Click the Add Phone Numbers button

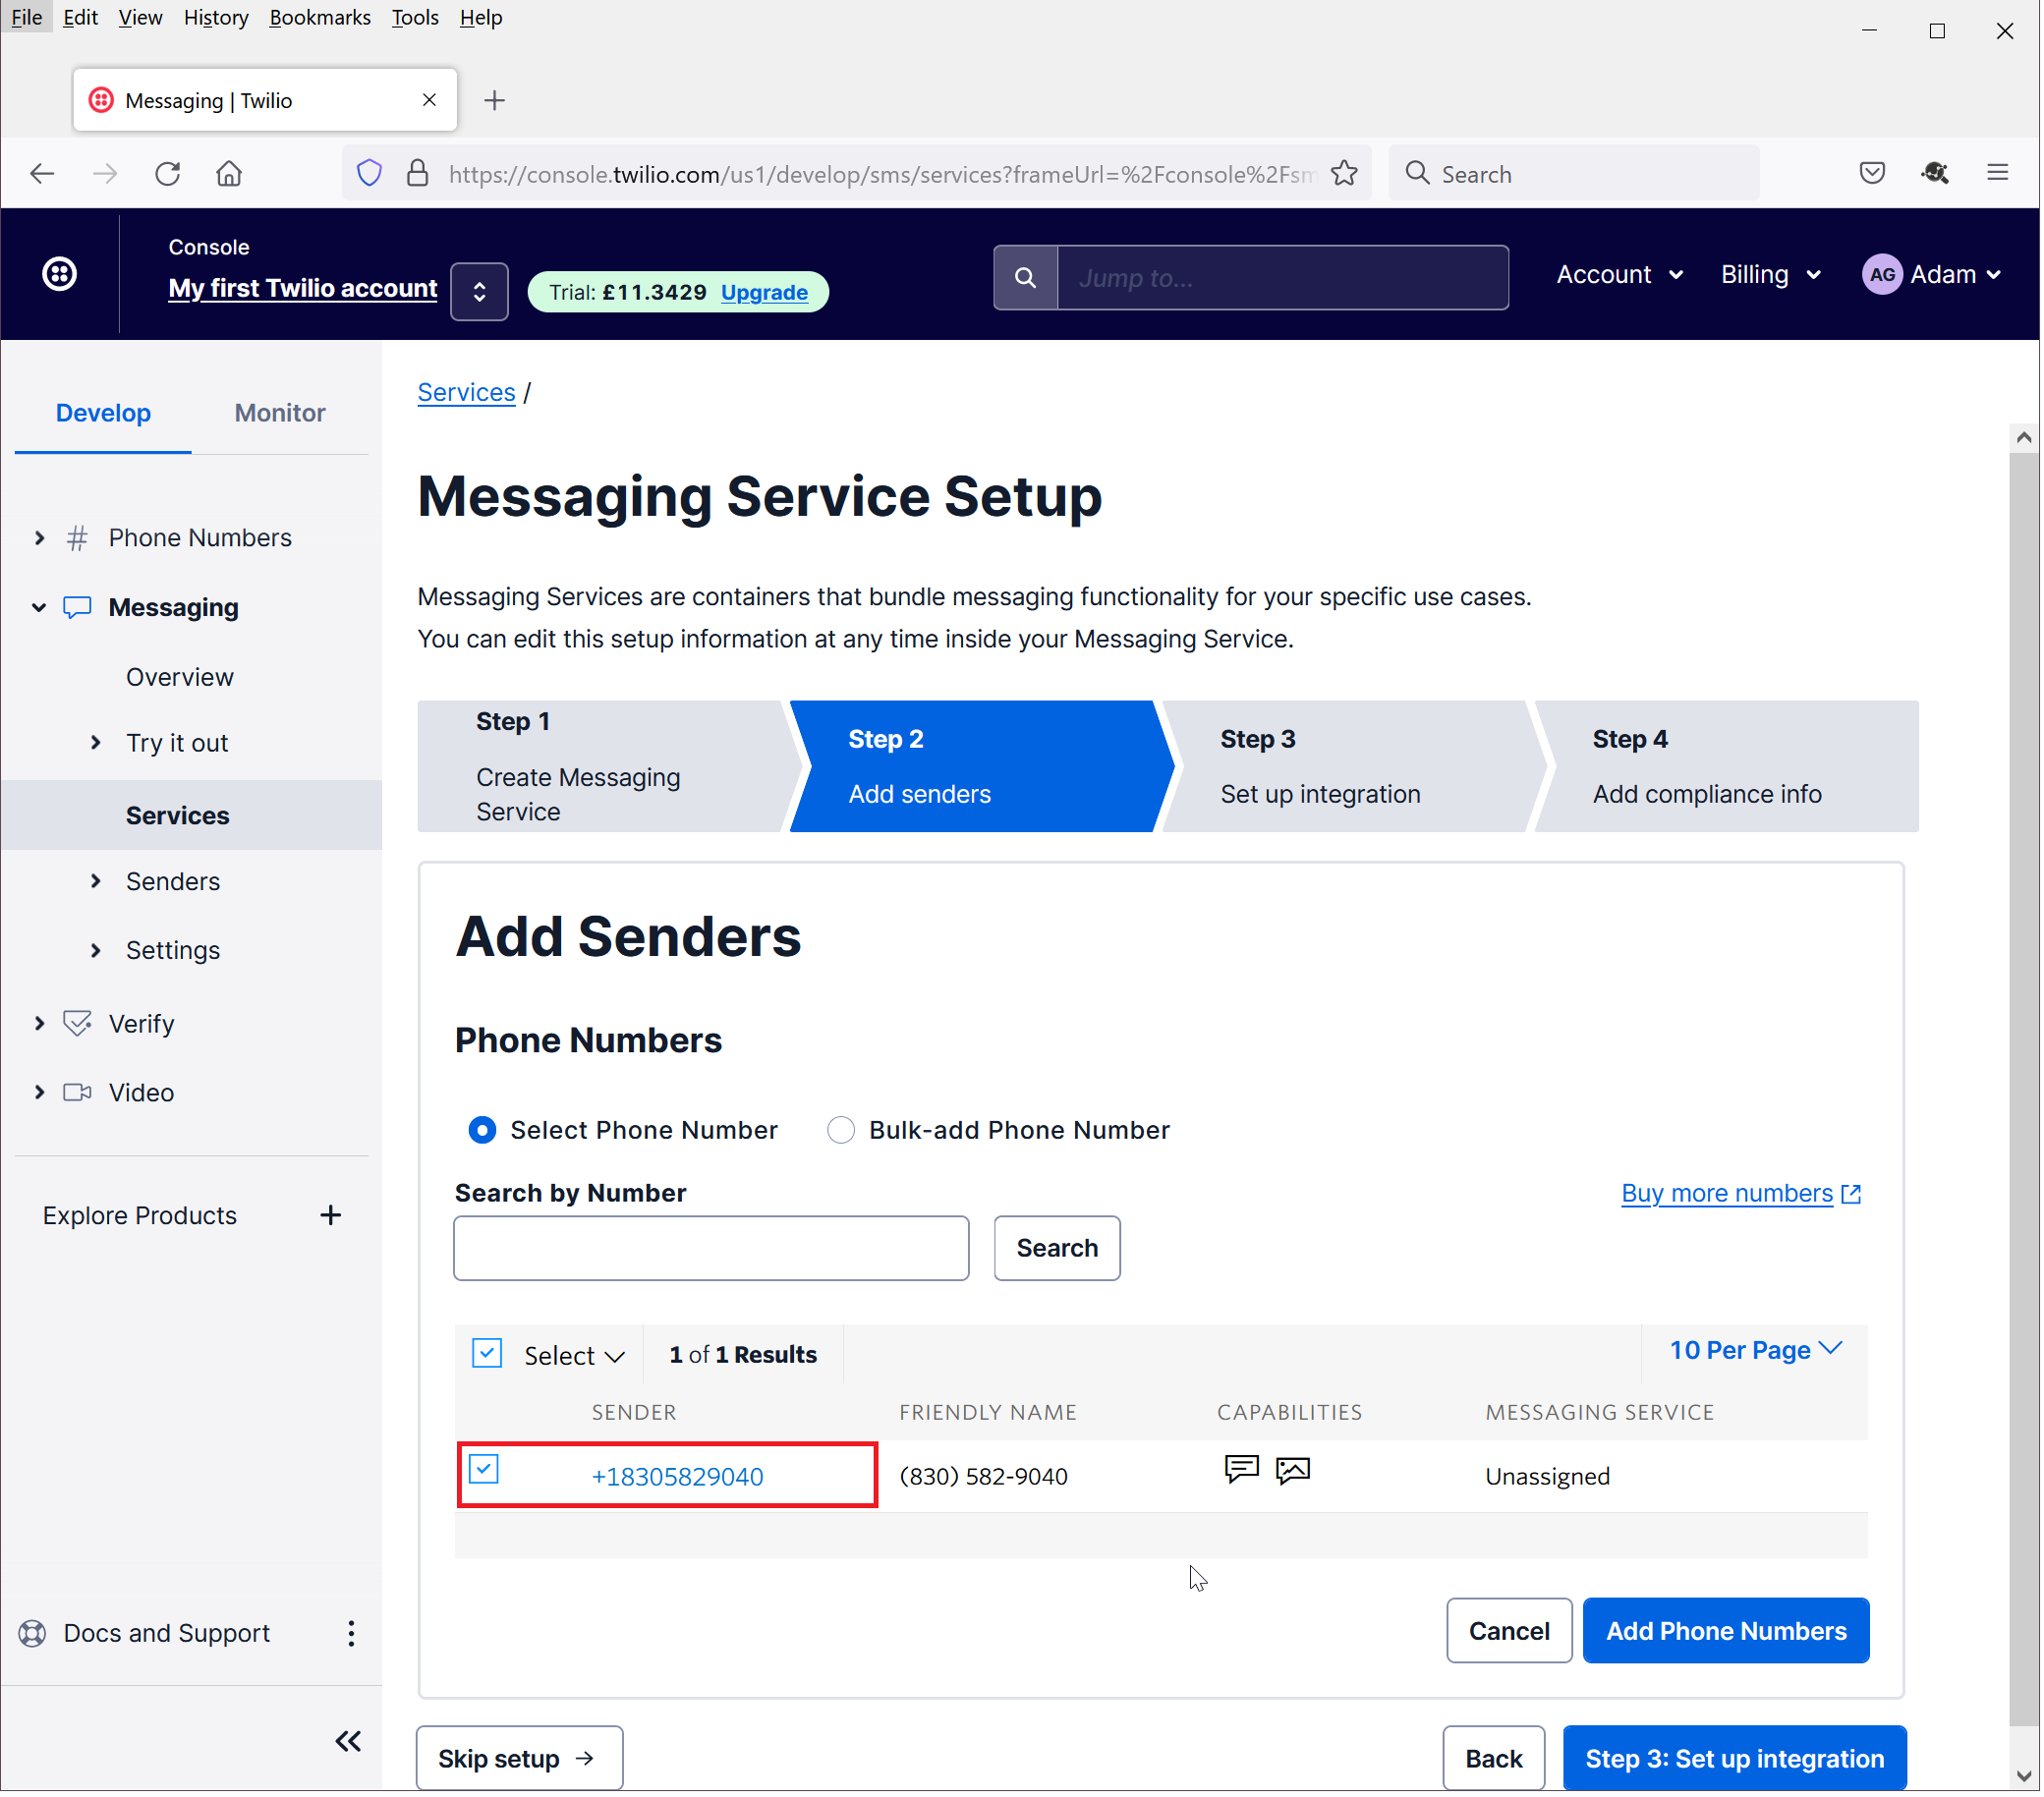click(1727, 1632)
